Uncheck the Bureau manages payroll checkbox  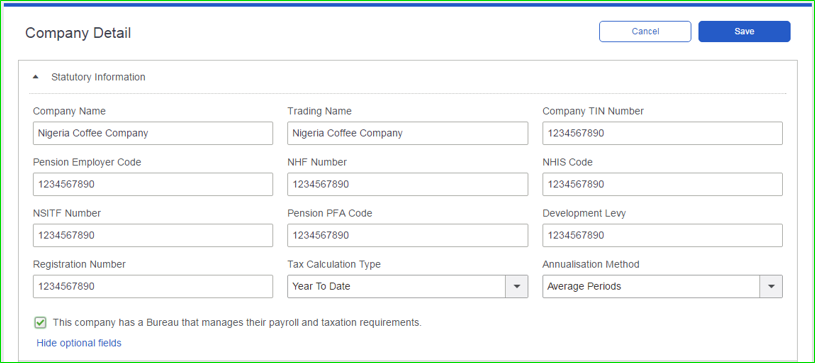point(40,323)
